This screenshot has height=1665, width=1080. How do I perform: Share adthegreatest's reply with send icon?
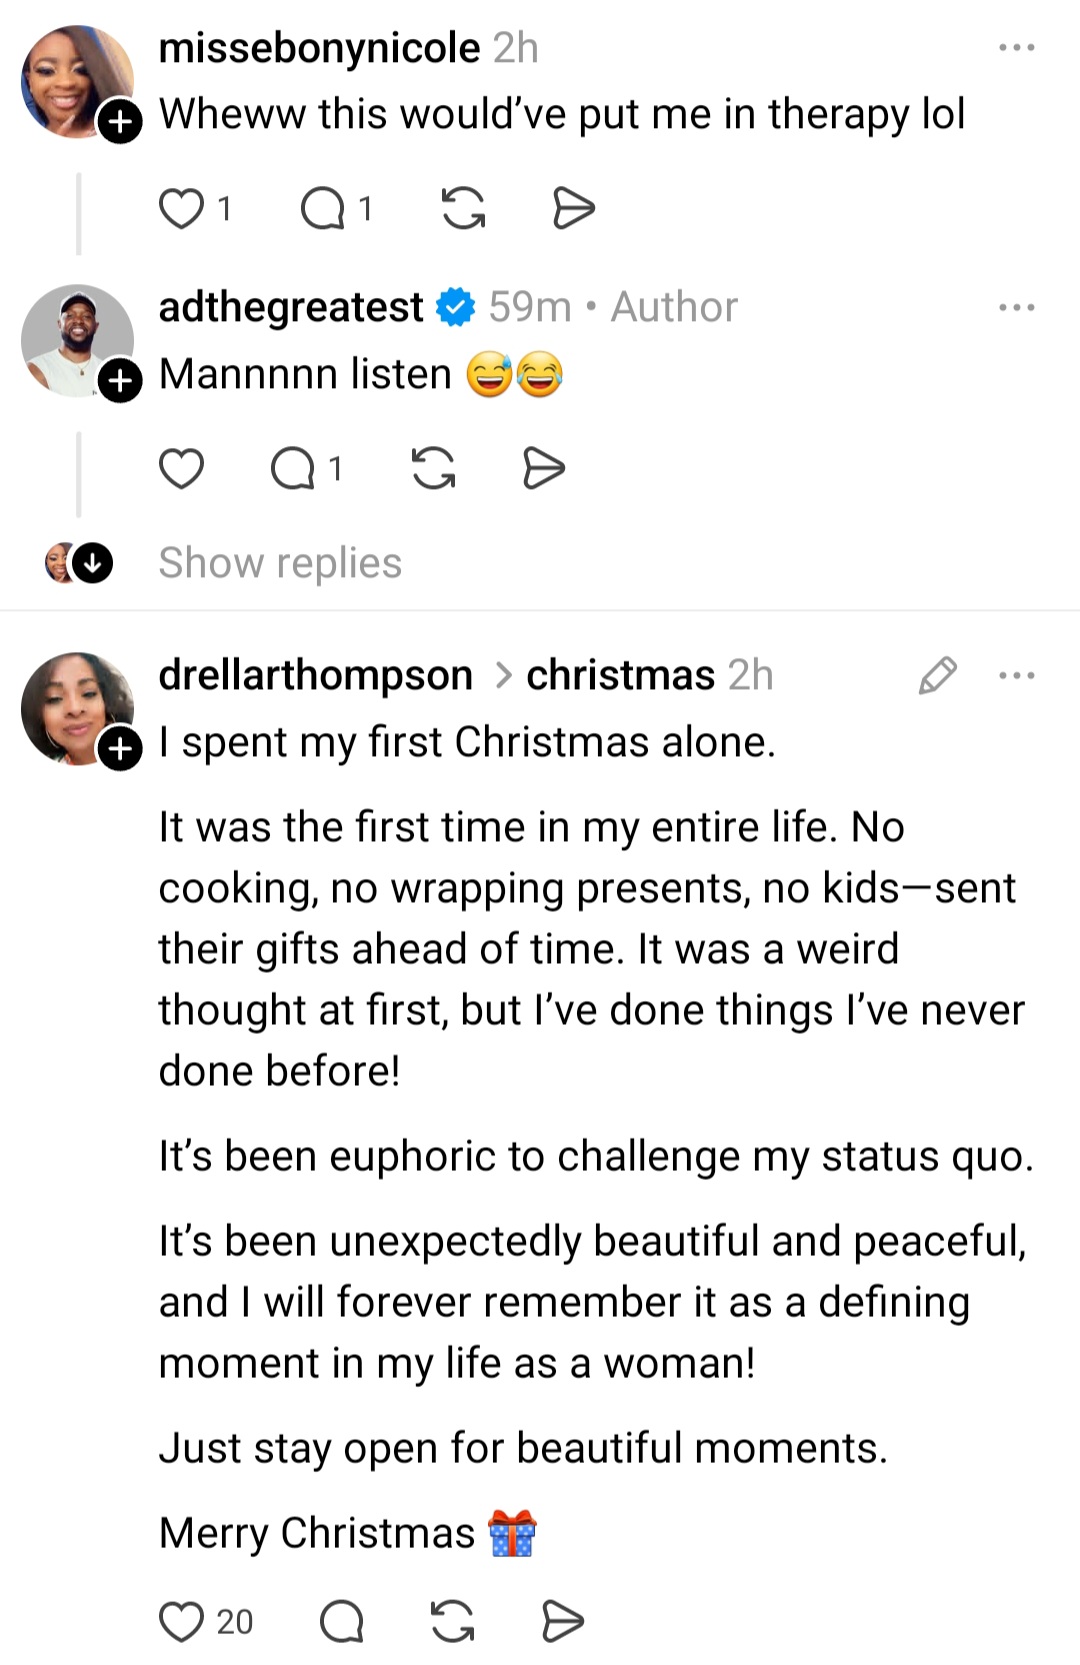coord(544,469)
